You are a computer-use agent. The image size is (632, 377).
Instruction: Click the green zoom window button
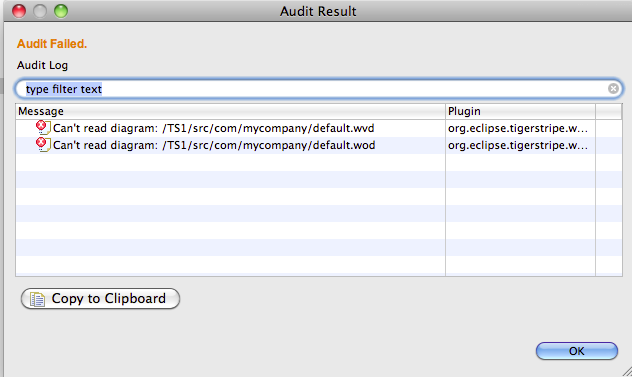61,11
